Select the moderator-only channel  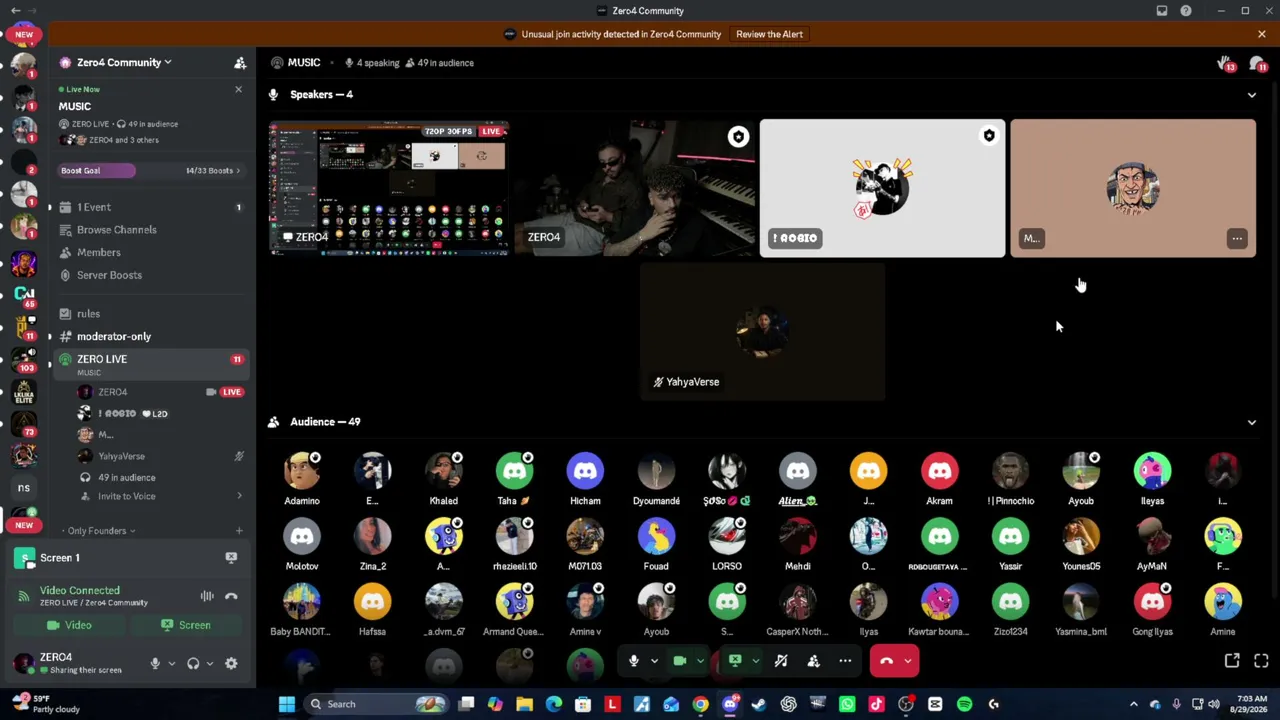pos(150,337)
